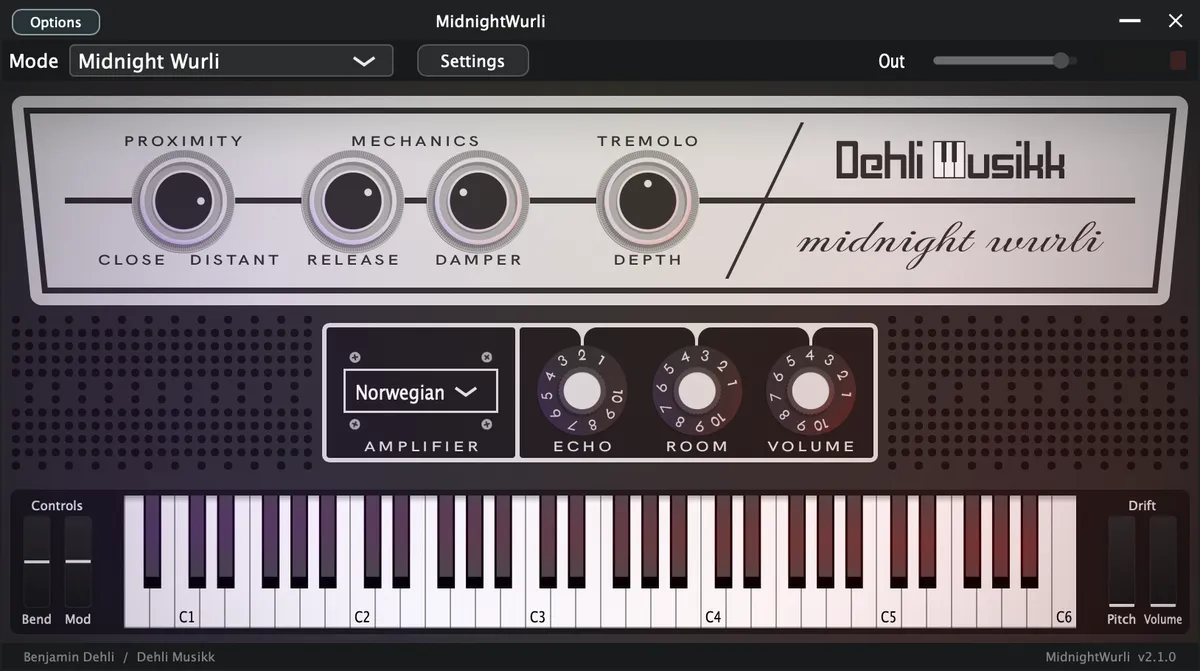The image size is (1200, 671).
Task: Click the Proximity knob
Action: click(x=184, y=201)
